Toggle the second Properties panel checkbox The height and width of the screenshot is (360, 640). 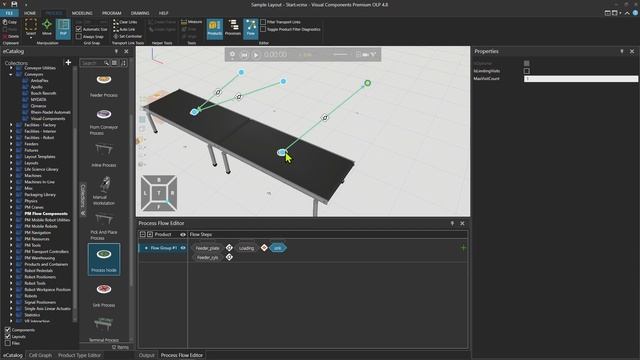[527, 71]
